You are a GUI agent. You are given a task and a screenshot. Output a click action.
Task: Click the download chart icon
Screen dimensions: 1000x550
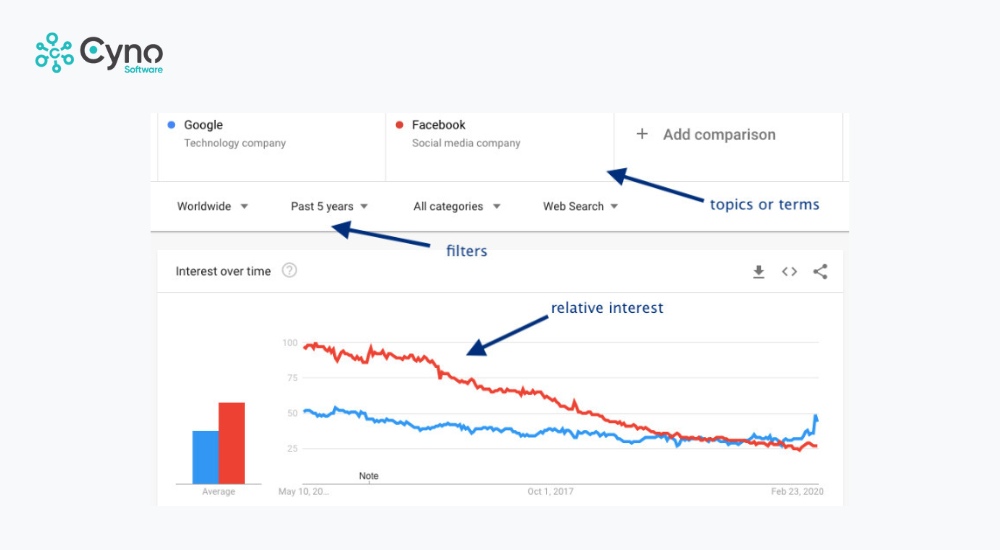[759, 271]
